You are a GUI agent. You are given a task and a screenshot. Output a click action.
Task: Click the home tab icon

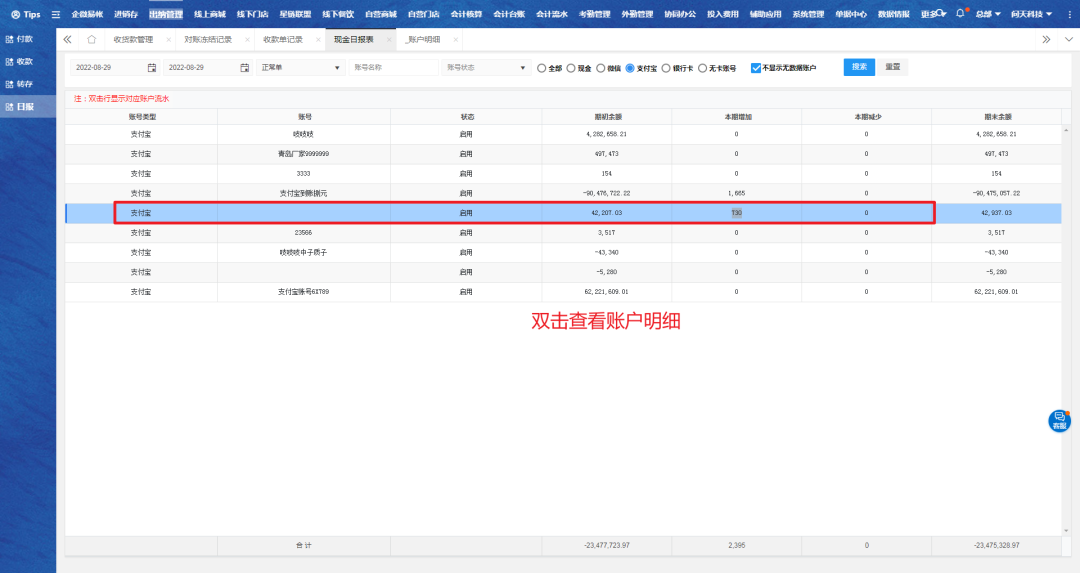click(x=92, y=39)
